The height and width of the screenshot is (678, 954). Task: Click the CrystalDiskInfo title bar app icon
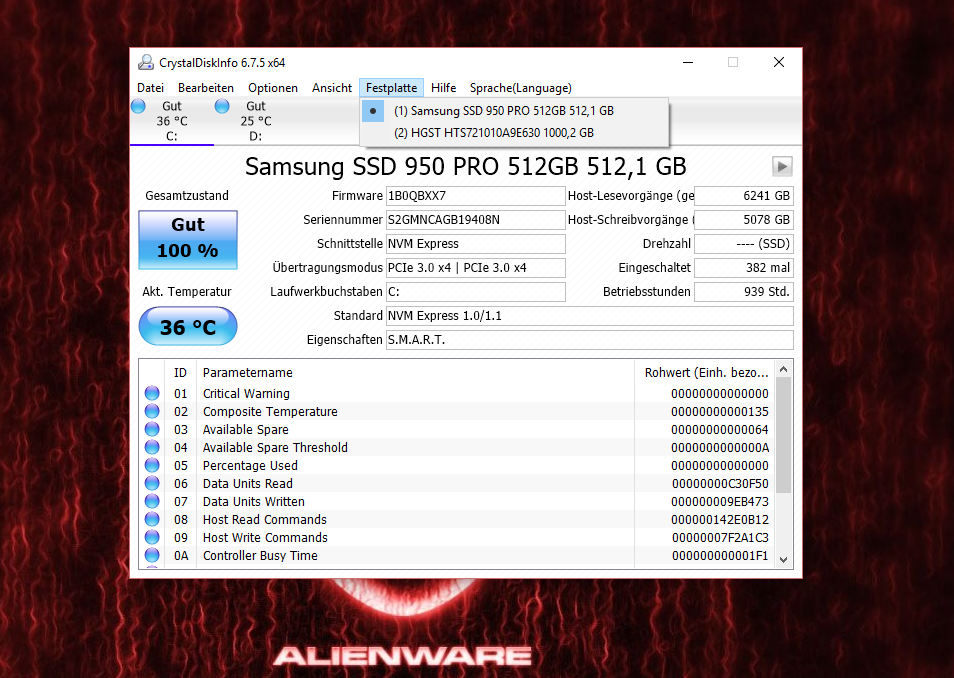tap(146, 62)
